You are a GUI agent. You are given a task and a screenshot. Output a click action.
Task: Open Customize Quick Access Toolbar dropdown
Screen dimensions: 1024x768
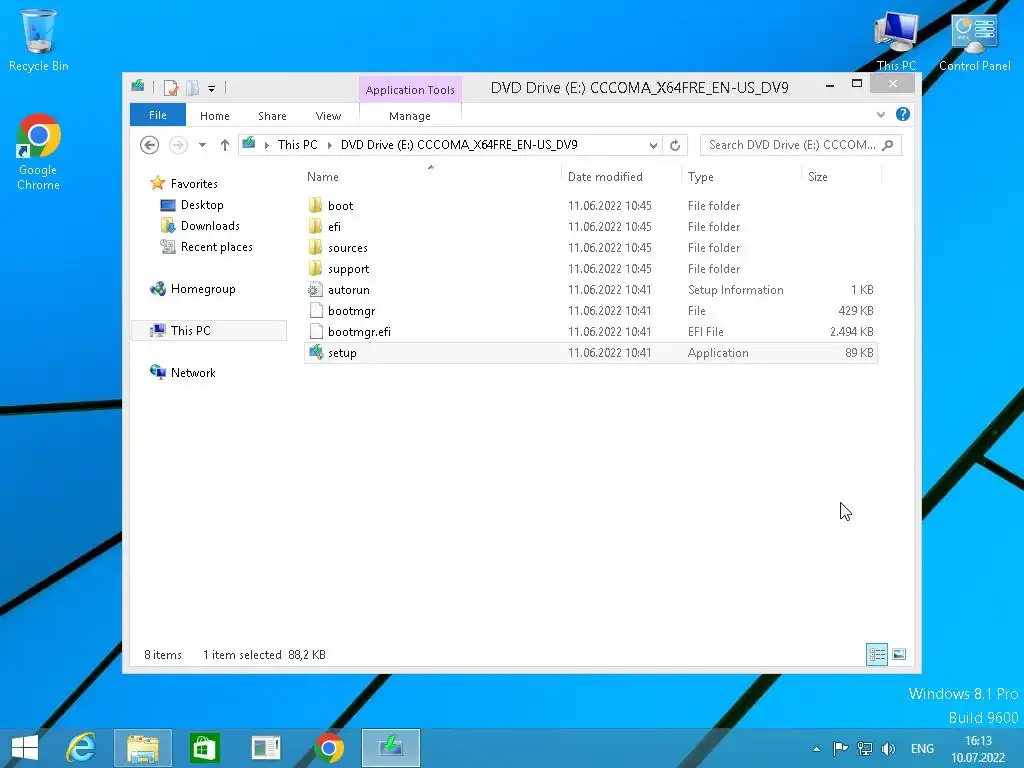[x=212, y=88]
